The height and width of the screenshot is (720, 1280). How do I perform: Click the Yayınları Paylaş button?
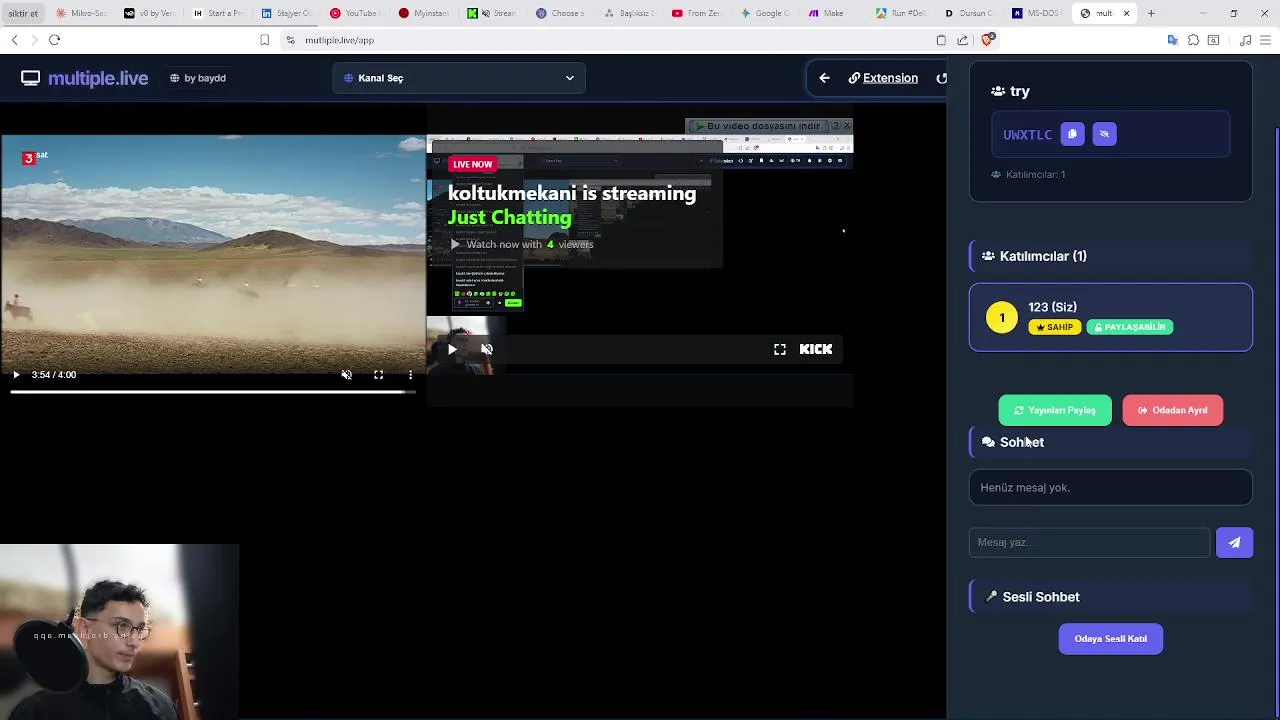pyautogui.click(x=1055, y=410)
